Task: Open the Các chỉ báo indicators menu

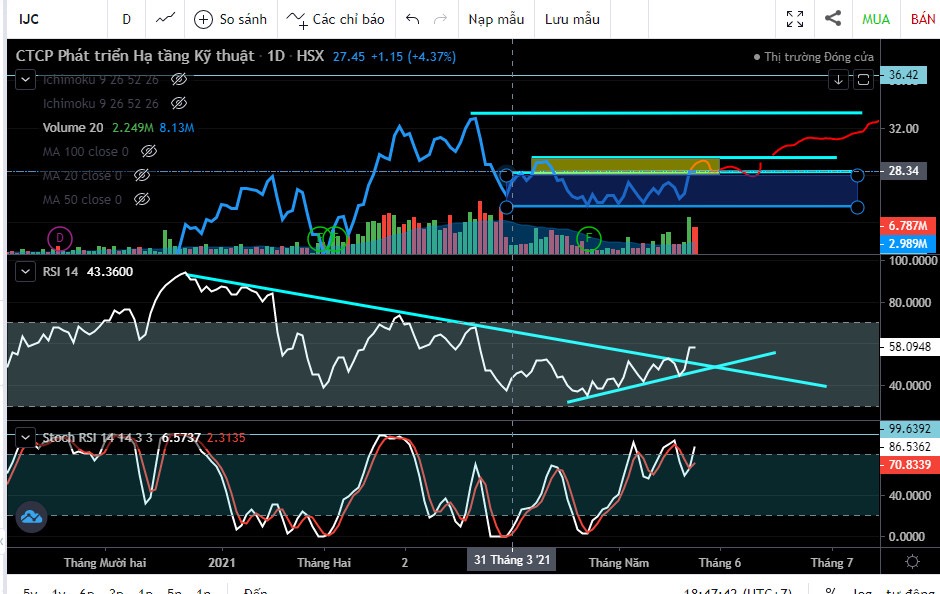Action: pos(335,19)
